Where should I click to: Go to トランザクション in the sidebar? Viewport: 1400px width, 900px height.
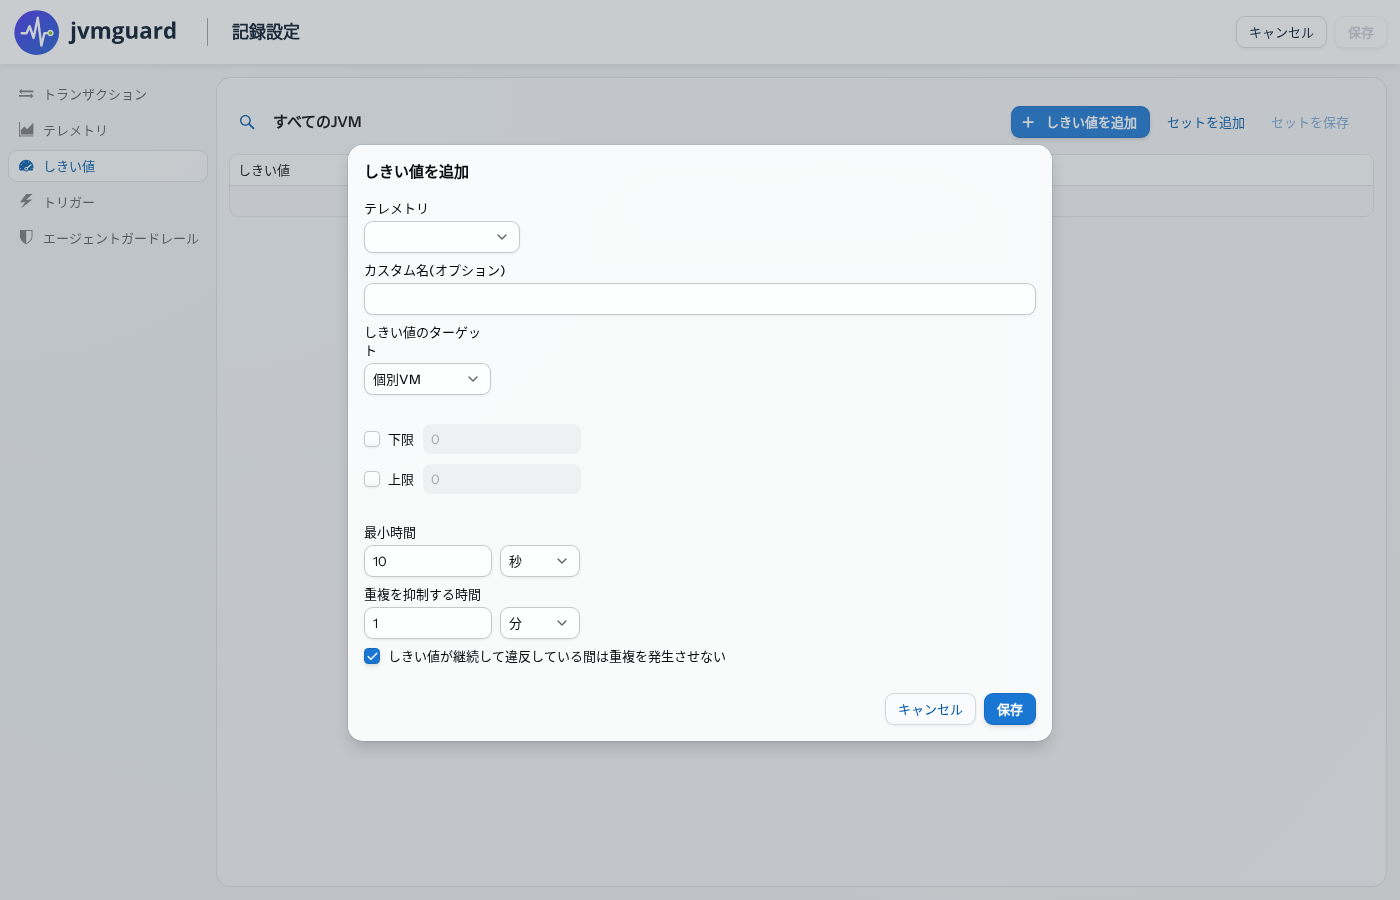[x=108, y=94]
